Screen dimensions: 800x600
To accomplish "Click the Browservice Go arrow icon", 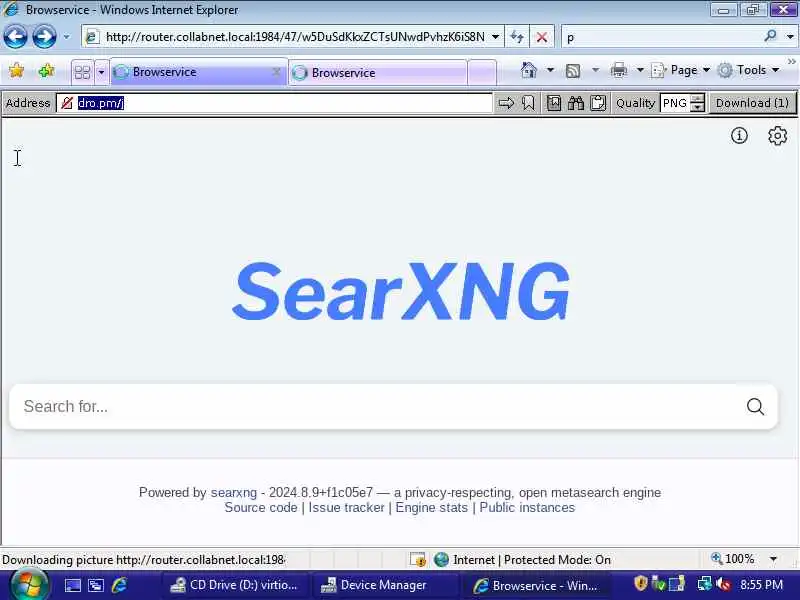I will tap(506, 103).
